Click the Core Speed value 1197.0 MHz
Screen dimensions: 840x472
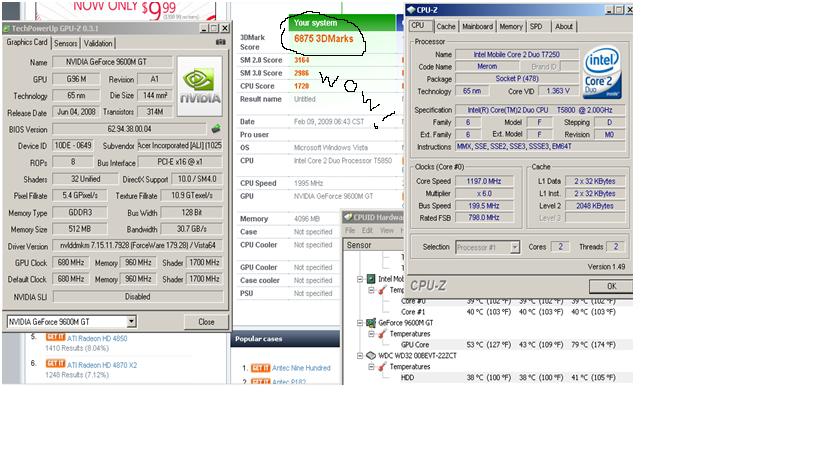point(484,181)
